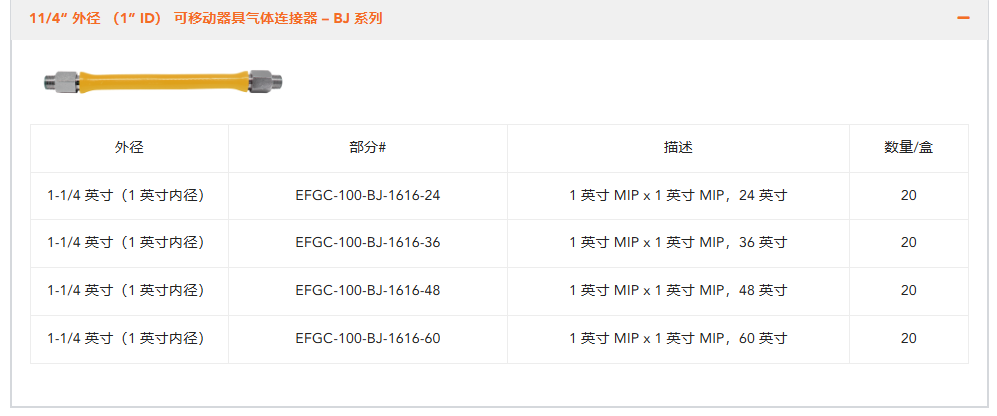997x416 pixels.
Task: Select part number EFGC-100-BJ-1616-60
Action: point(368,339)
